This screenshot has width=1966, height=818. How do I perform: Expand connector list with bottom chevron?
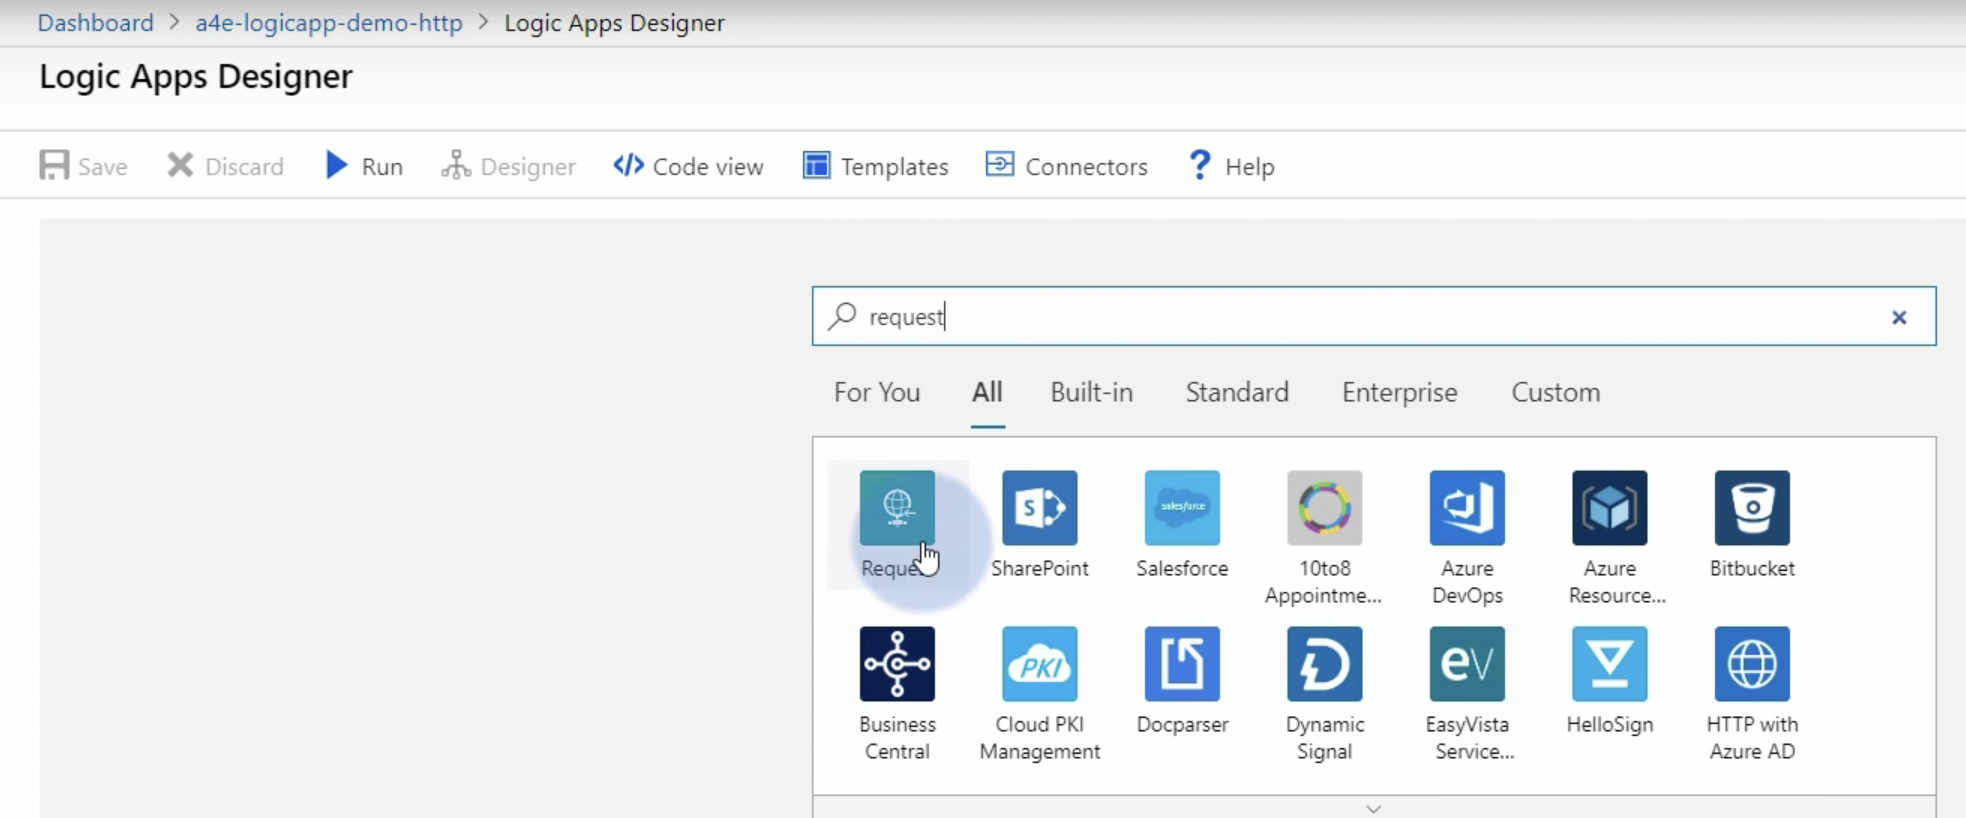pyautogui.click(x=1374, y=808)
